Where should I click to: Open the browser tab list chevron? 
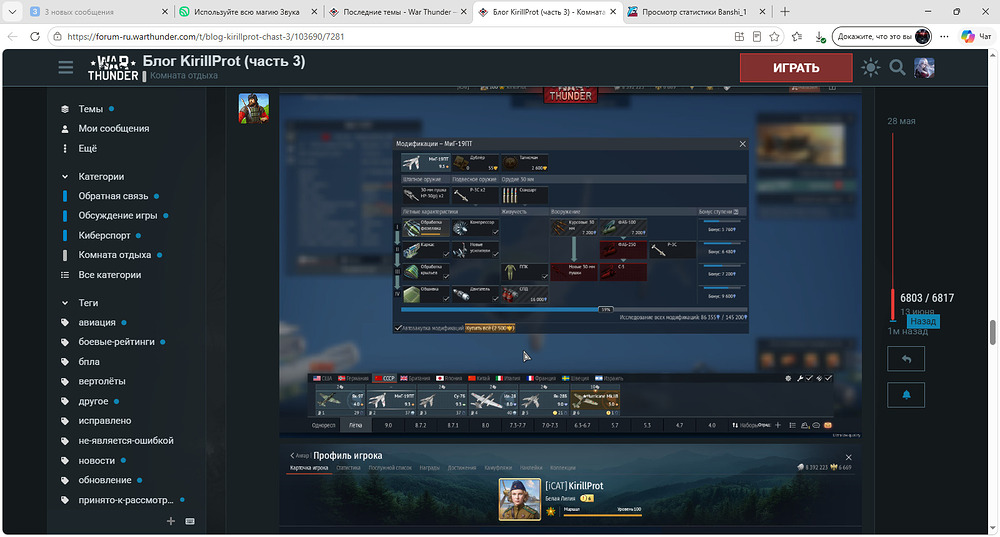click(12, 11)
